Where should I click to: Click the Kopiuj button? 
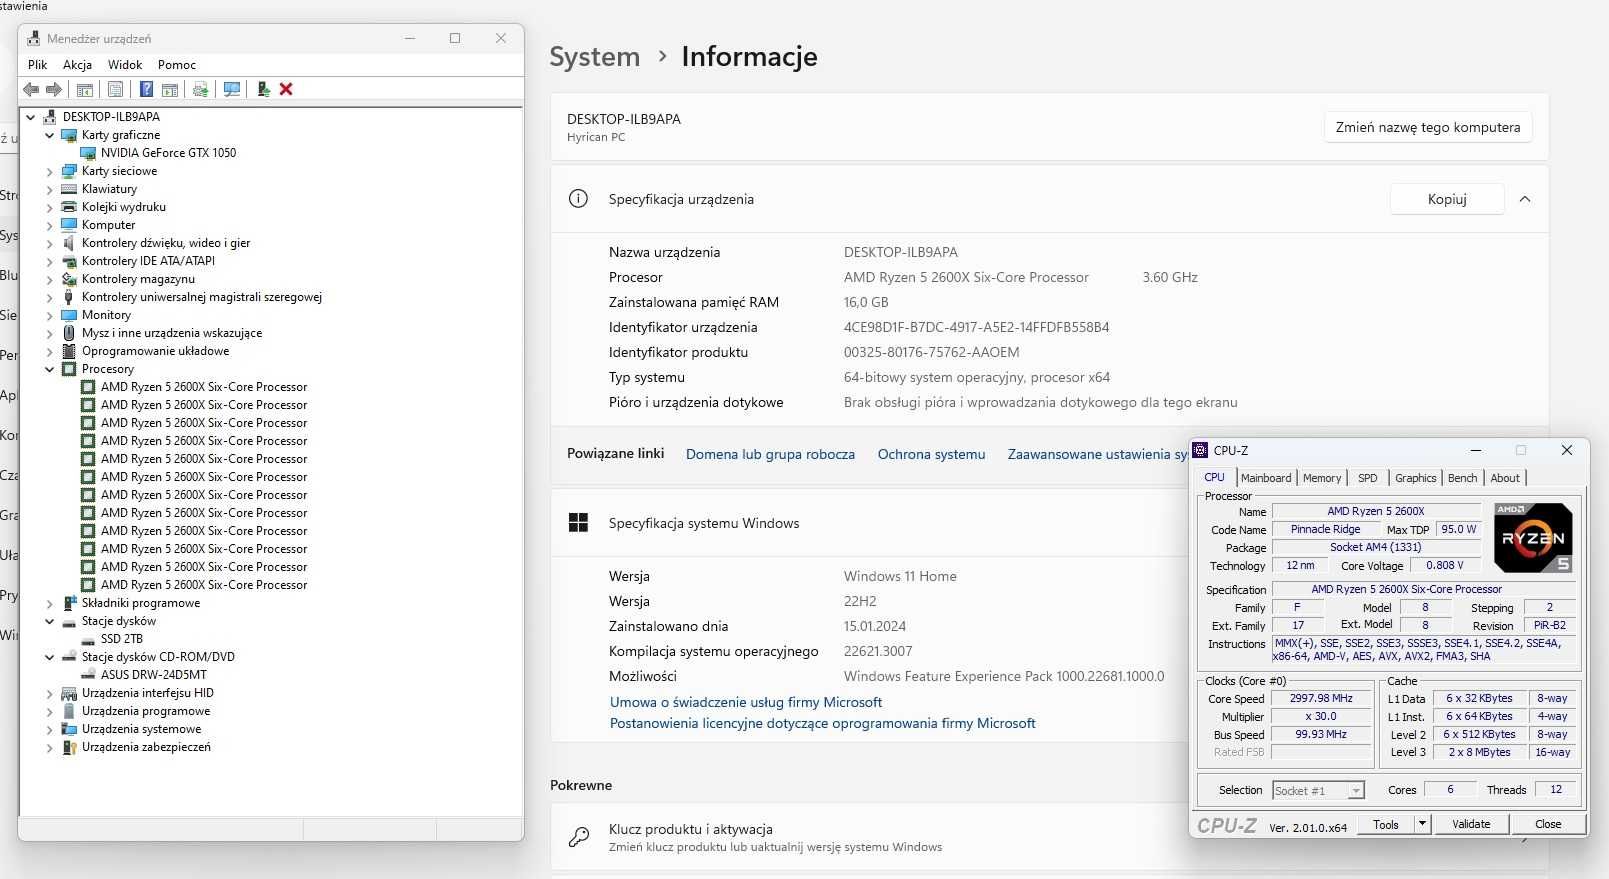point(1447,199)
